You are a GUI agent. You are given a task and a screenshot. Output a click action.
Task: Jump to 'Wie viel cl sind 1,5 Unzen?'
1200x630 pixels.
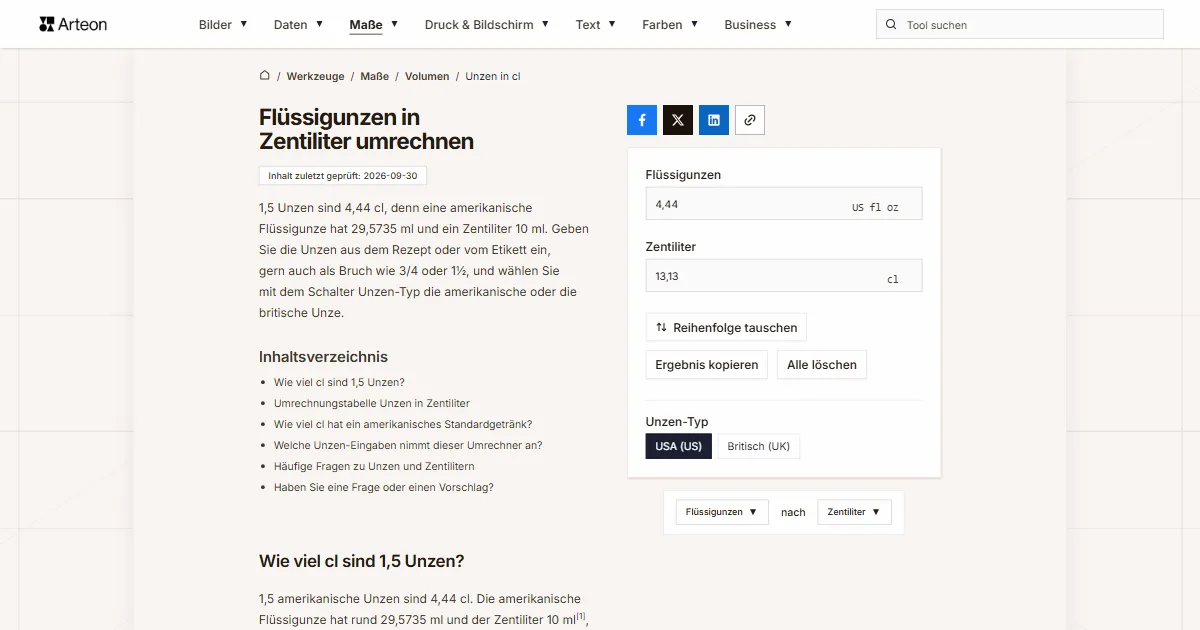point(339,382)
